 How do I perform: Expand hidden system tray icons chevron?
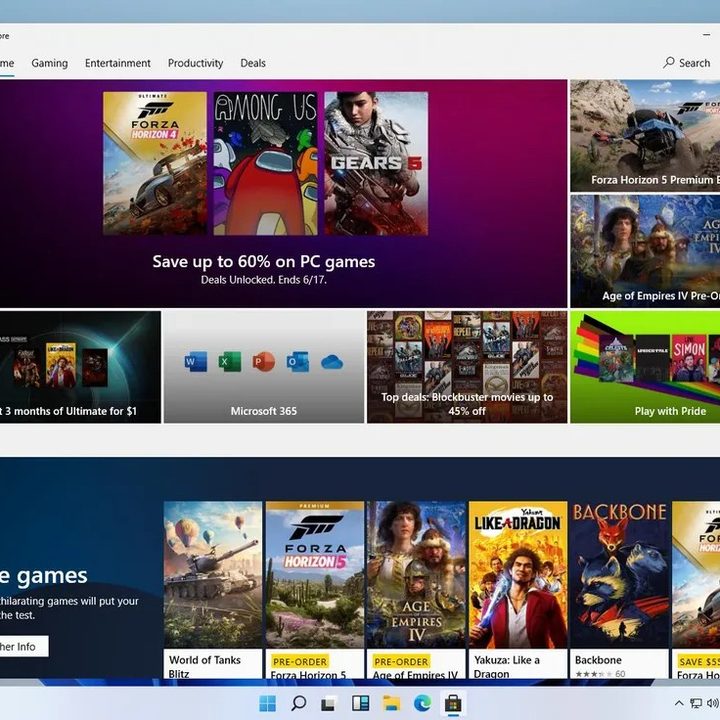679,703
